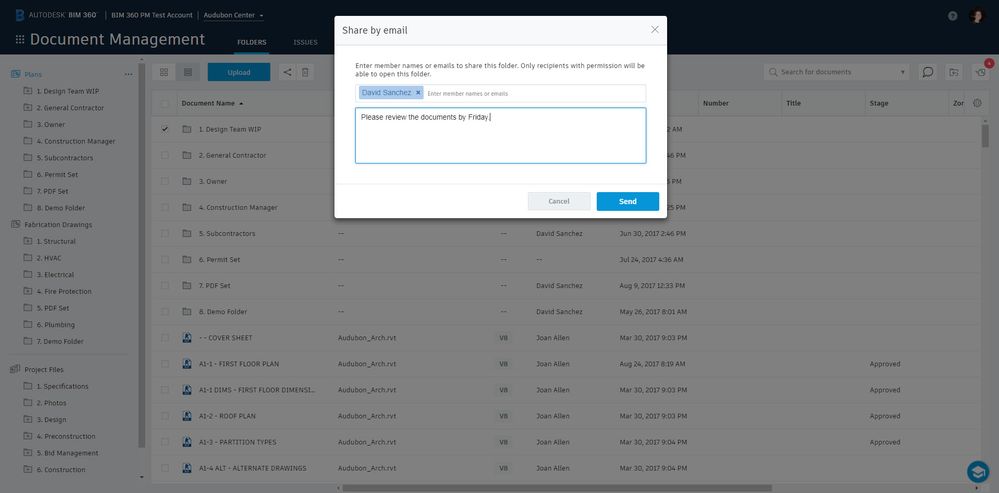Viewport: 999px width, 493px height.
Task: Expand 3. Design tree folder
Action: (27, 420)
